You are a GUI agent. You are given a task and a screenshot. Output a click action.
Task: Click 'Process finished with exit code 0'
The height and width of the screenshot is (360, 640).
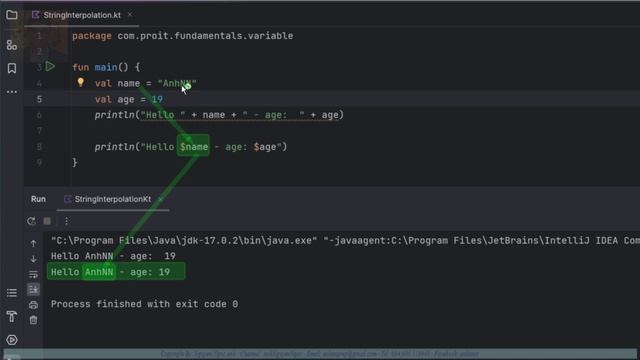click(x=144, y=304)
